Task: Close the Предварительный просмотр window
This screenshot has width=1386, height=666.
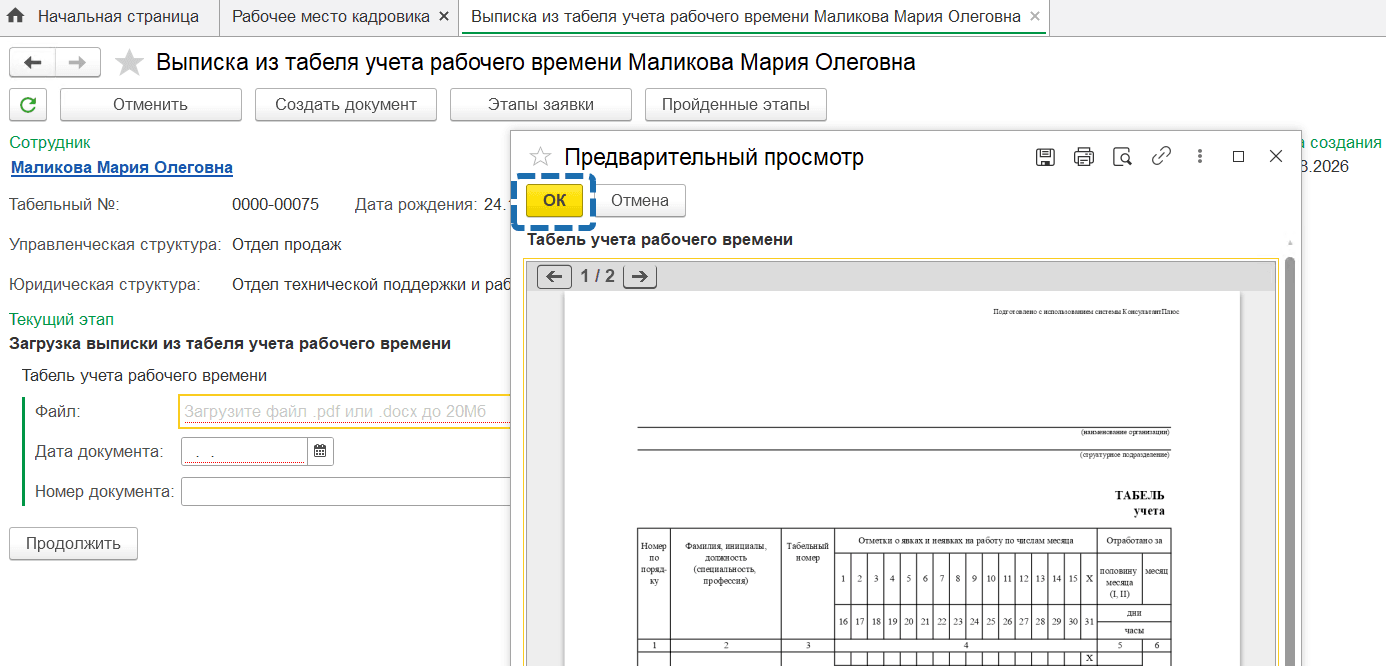Action: pyautogui.click(x=1276, y=156)
